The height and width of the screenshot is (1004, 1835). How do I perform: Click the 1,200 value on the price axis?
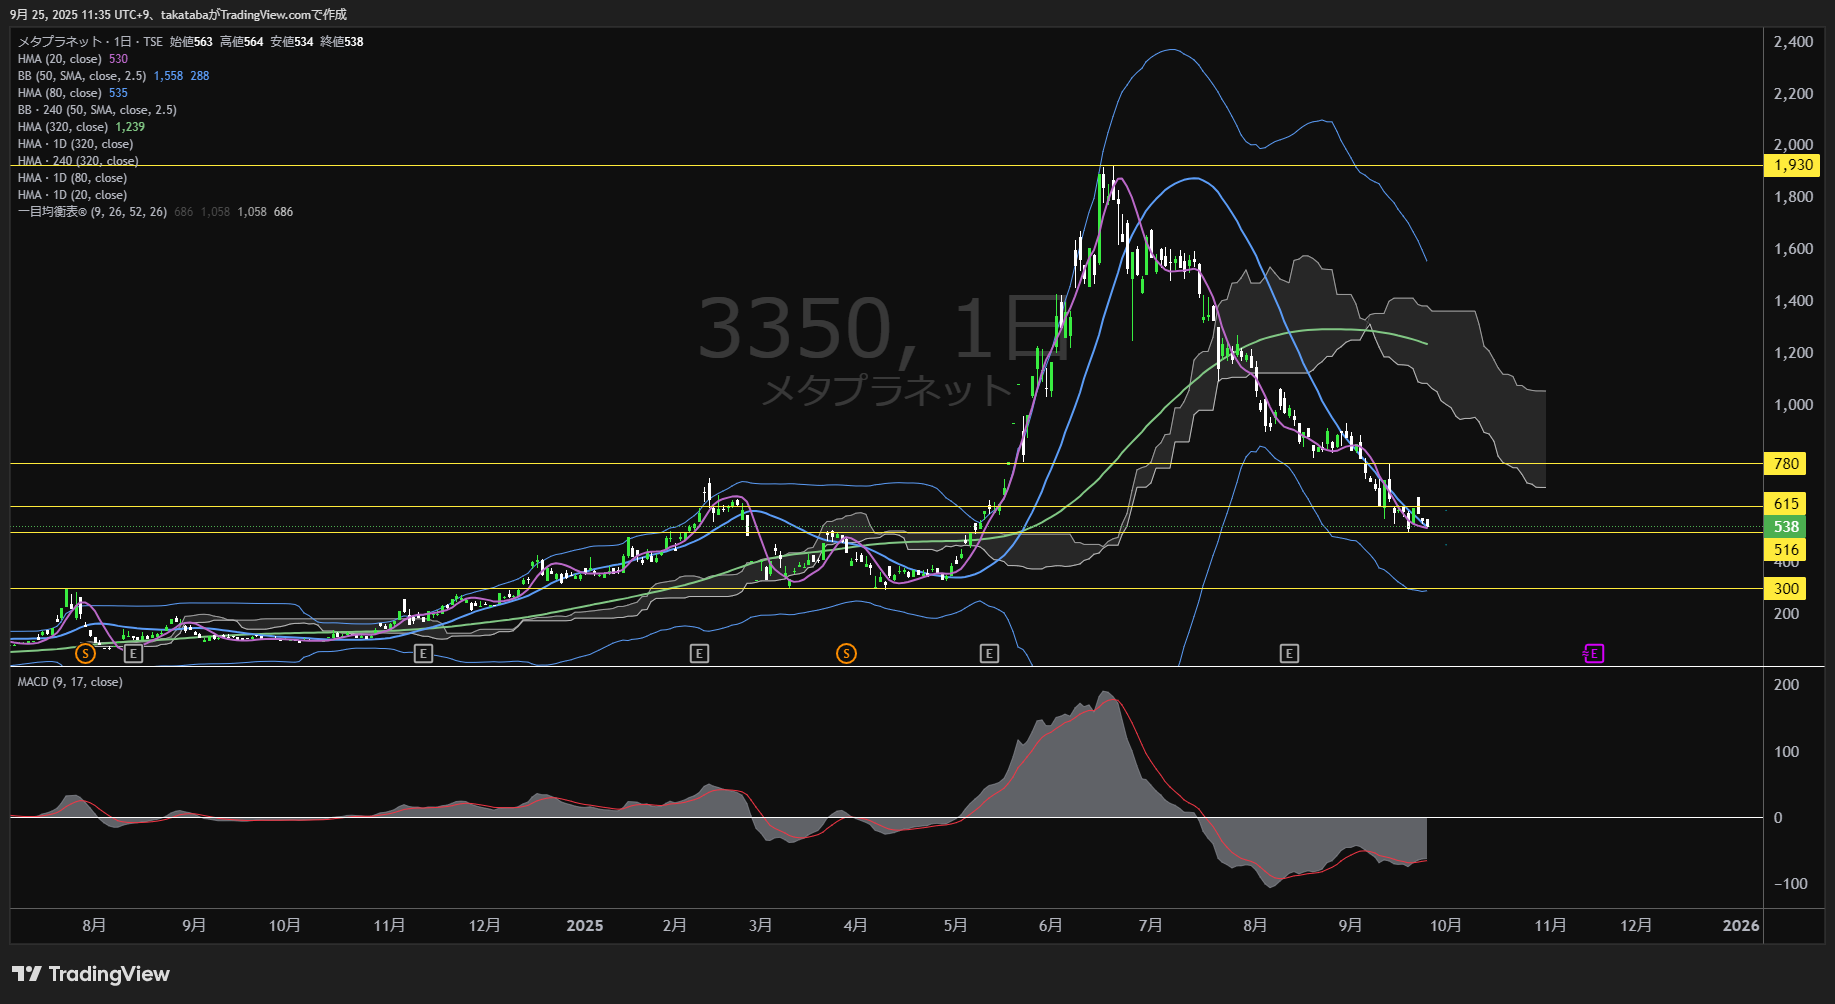1793,353
